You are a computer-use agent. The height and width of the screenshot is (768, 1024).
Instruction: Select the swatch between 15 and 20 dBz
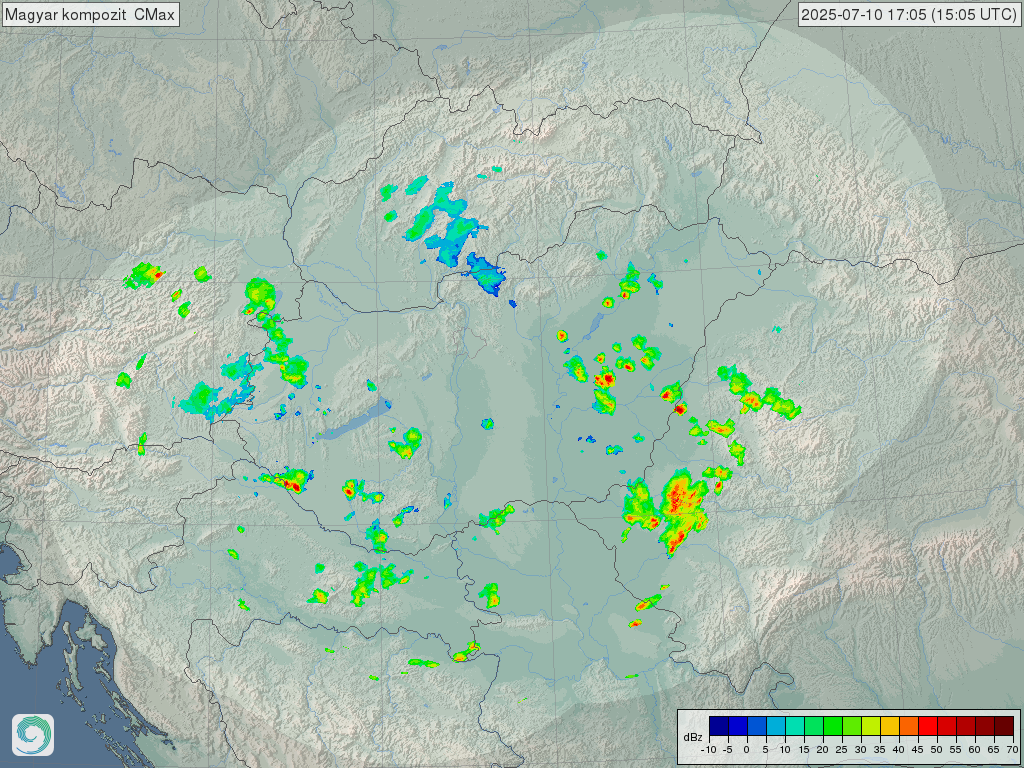[814, 726]
